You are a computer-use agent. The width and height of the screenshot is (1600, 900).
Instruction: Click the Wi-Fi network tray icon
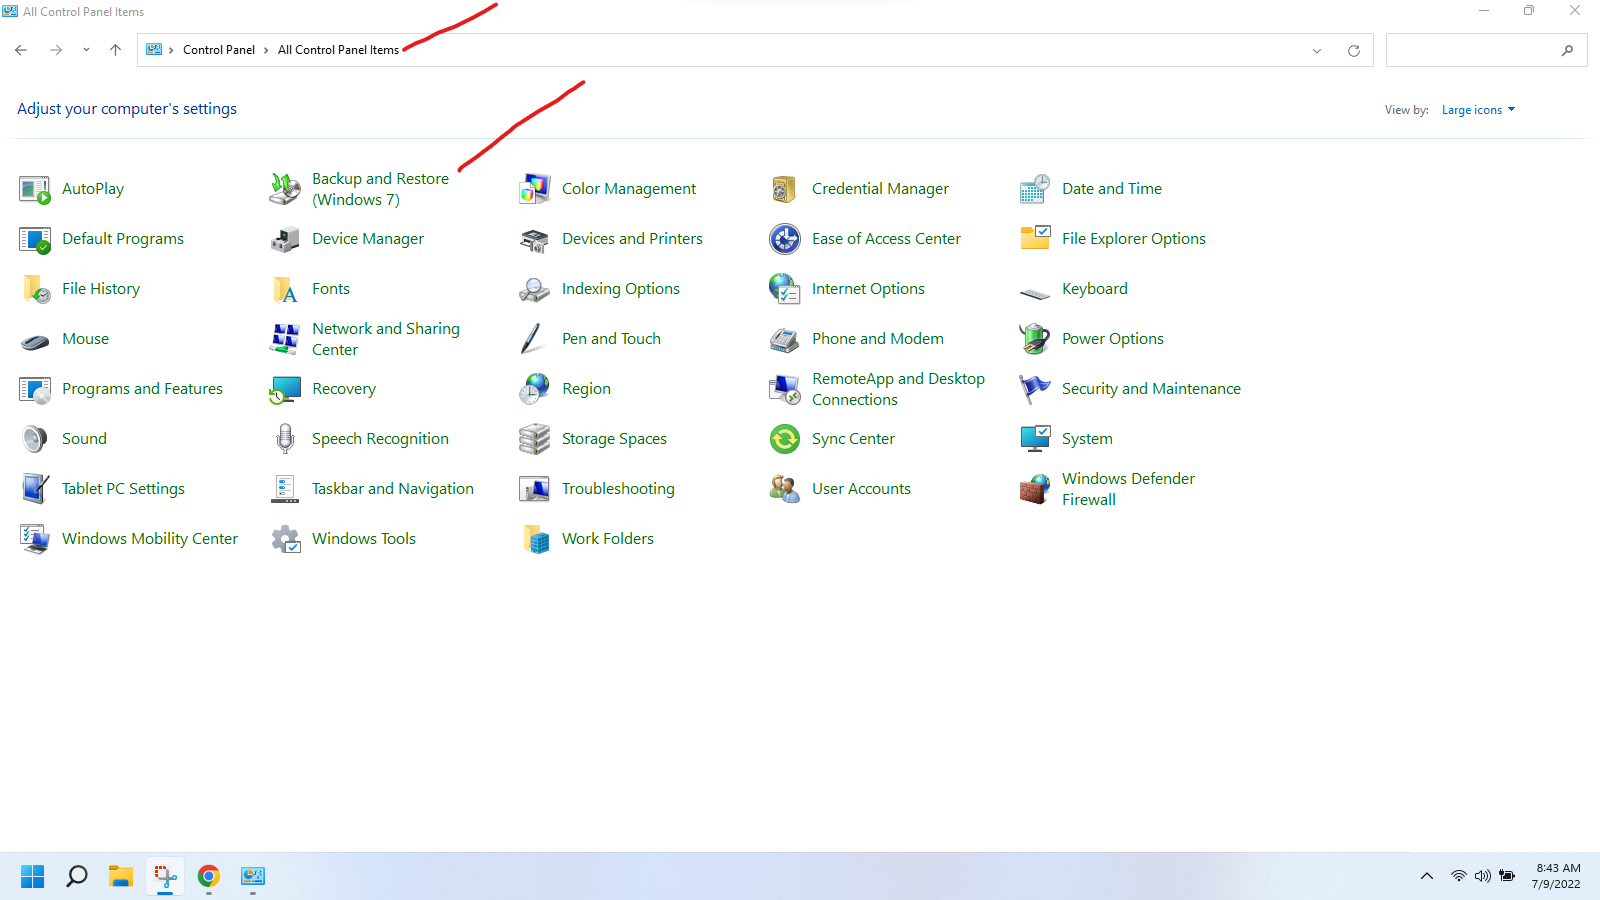(1459, 877)
